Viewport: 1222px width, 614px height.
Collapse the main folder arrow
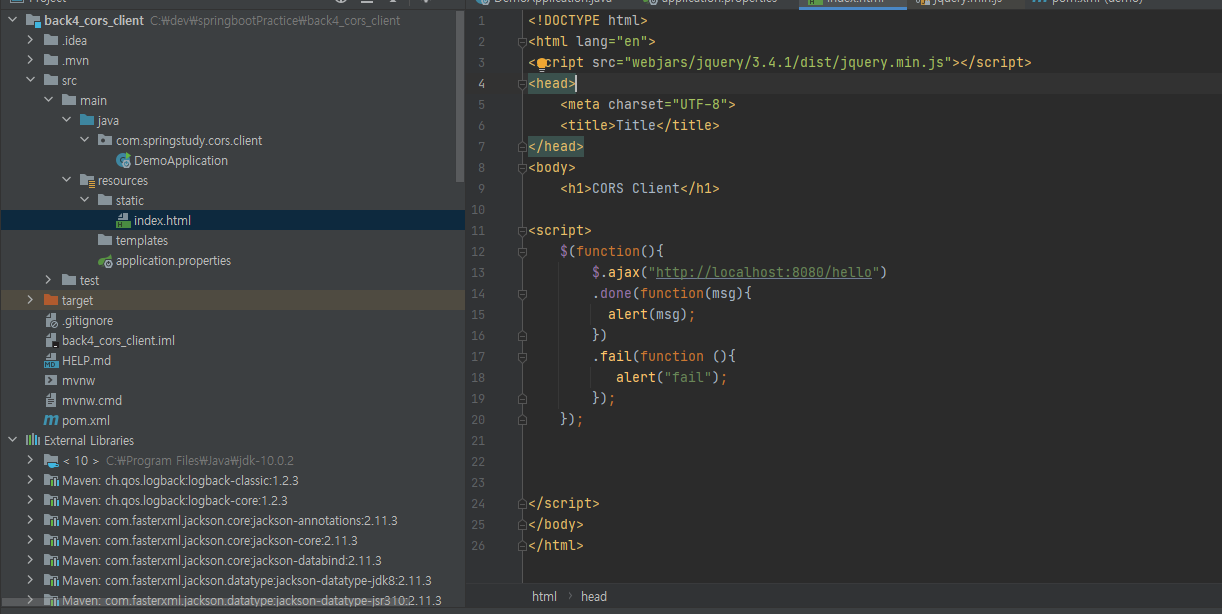coord(49,100)
